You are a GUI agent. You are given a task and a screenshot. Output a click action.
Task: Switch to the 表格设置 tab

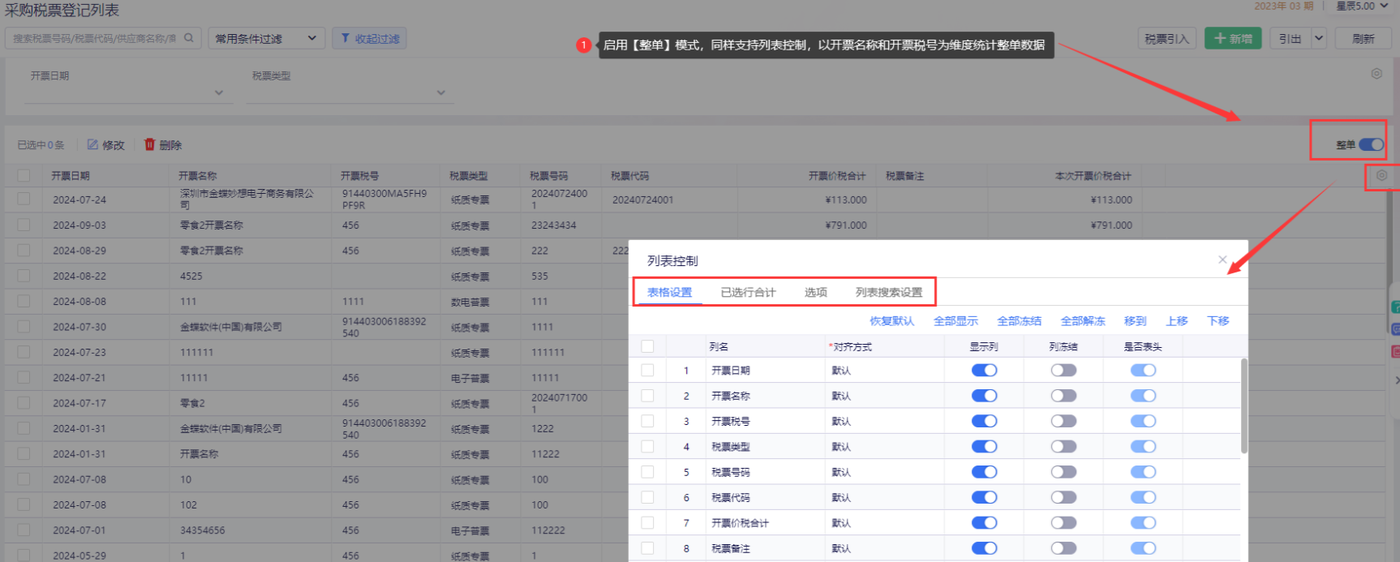669,293
